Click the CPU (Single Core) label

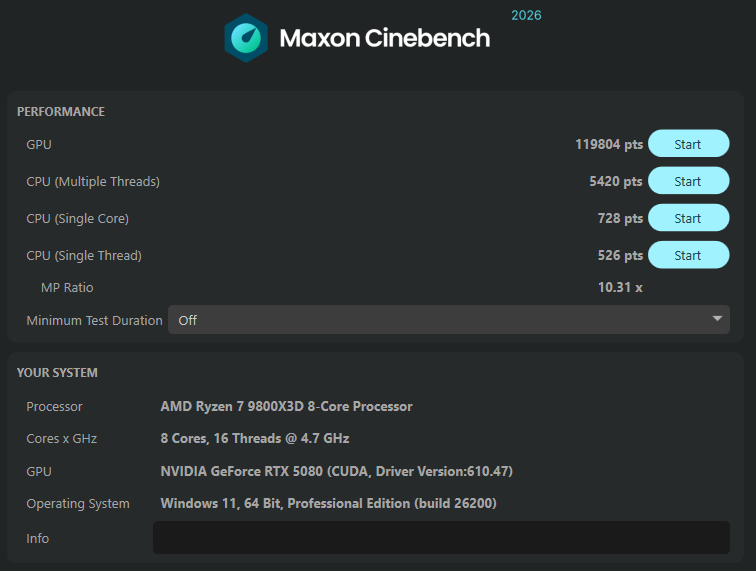pos(78,219)
